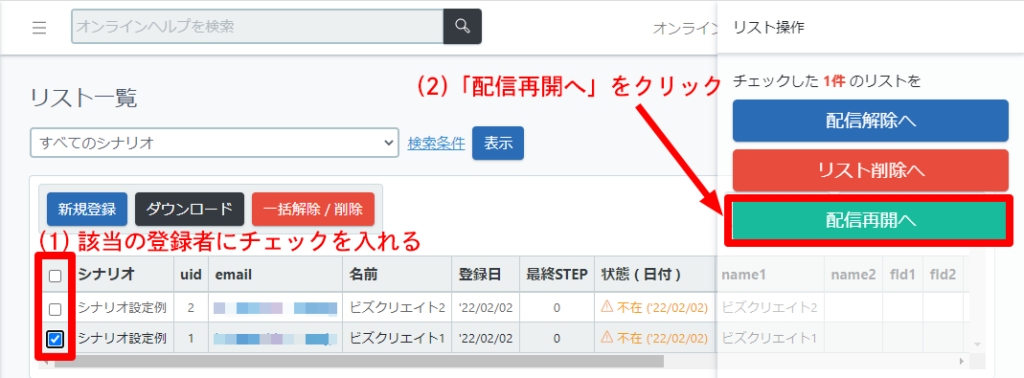Screen dimensions: 1024x378
Task: Click the name2 column header
Action: (x=853, y=275)
